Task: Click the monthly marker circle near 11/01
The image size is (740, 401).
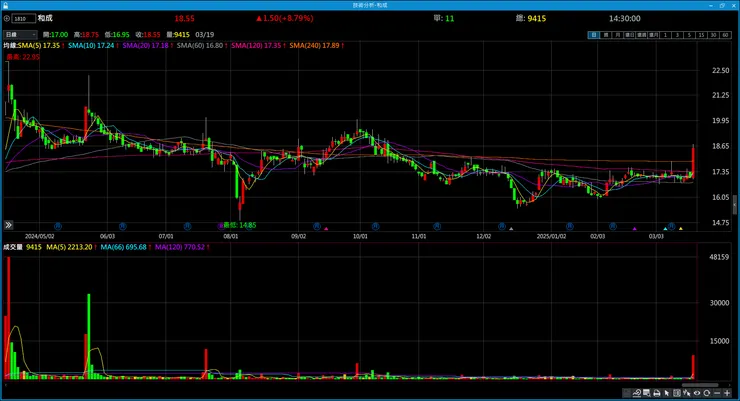Action: click(x=437, y=226)
